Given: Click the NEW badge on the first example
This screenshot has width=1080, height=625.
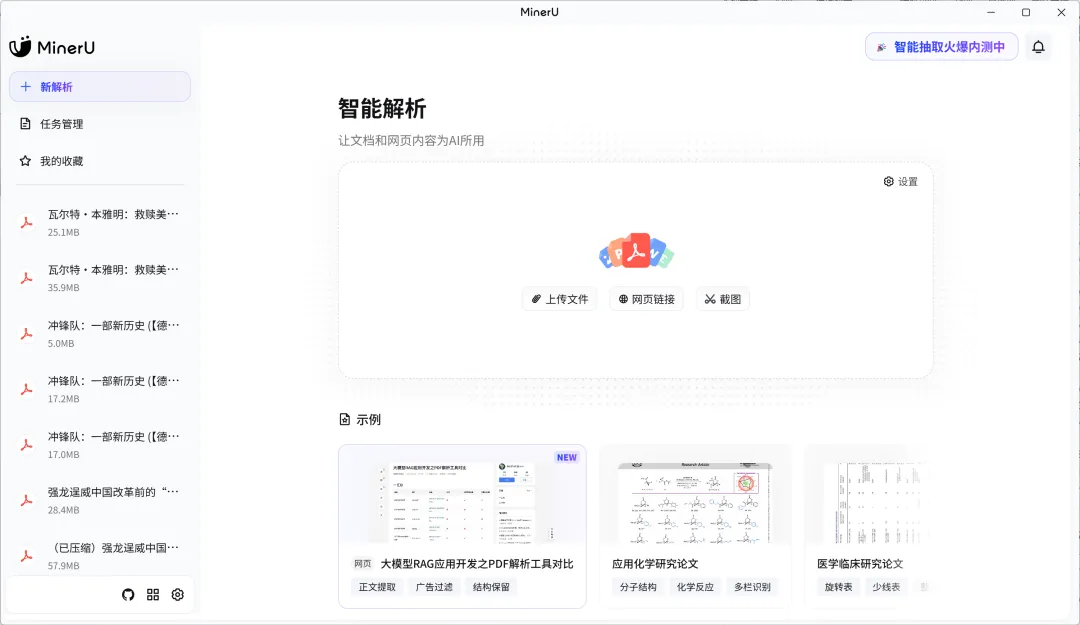Looking at the screenshot, I should [x=567, y=458].
